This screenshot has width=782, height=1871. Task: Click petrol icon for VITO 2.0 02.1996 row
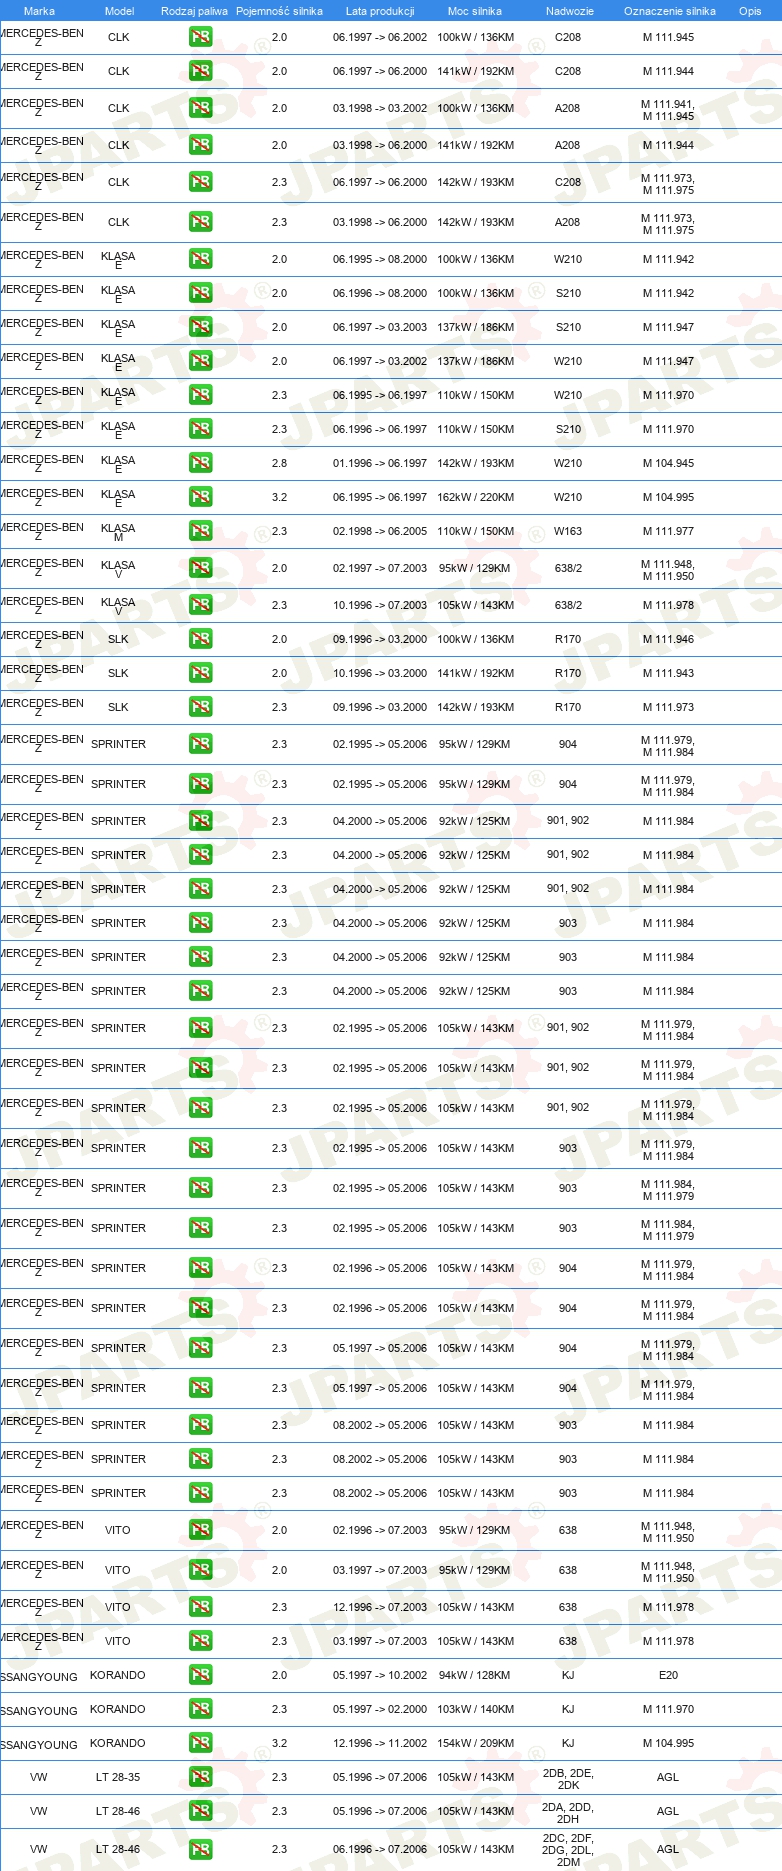pos(200,1530)
